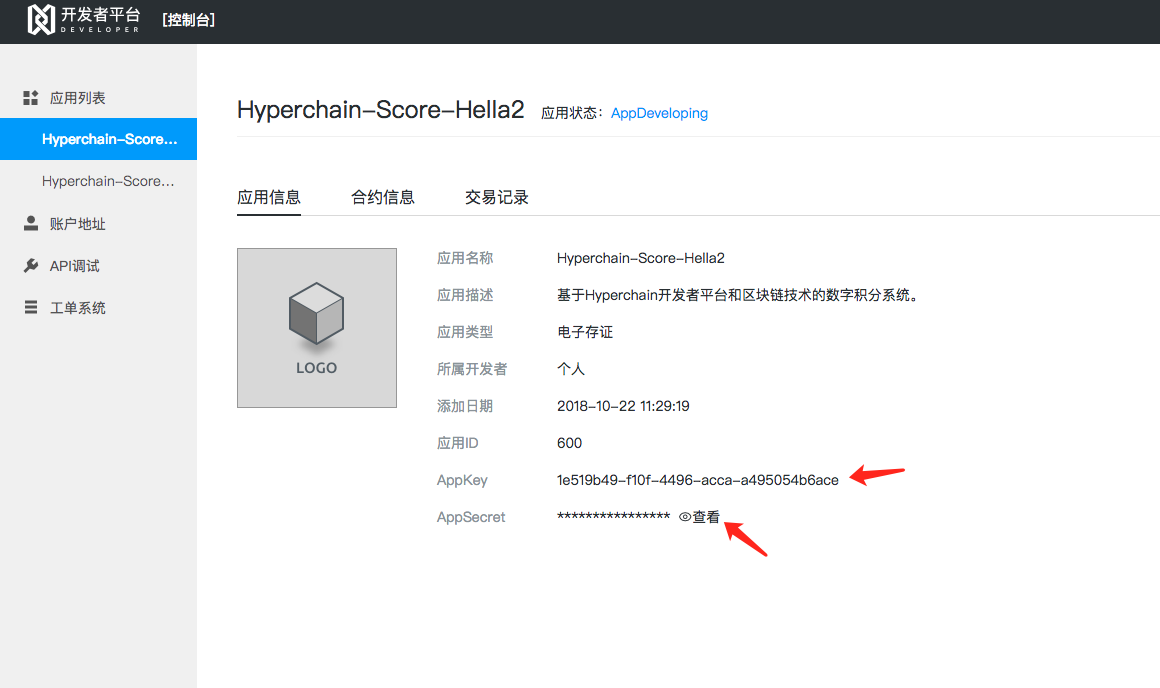
Task: Click the AppKey value 1e519b49-f10f-4496-acca-a495054b6ace
Action: click(x=698, y=480)
